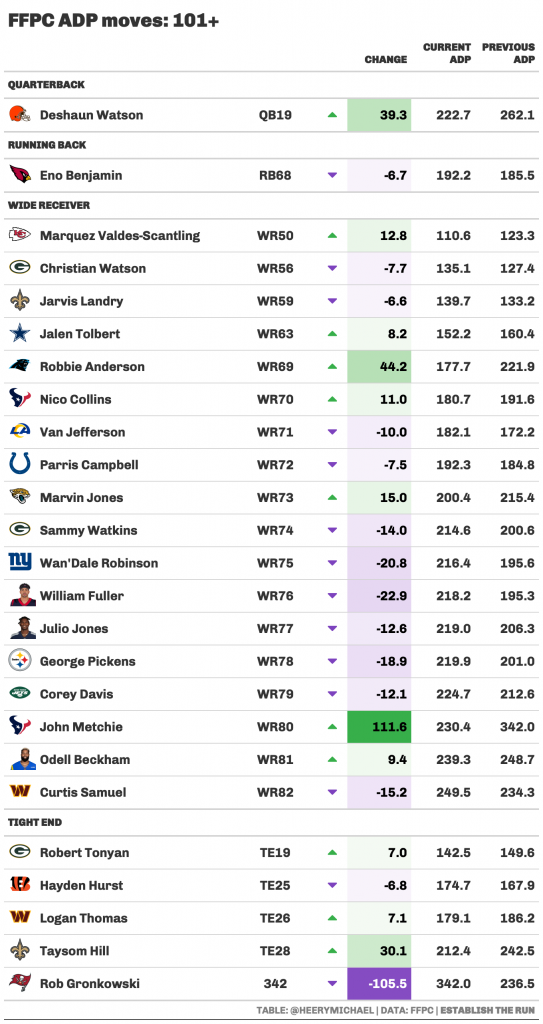Click the Arizona Cardinals logo beside Eno Benjamin
Screen dimensions: 543x1024
click(20, 175)
